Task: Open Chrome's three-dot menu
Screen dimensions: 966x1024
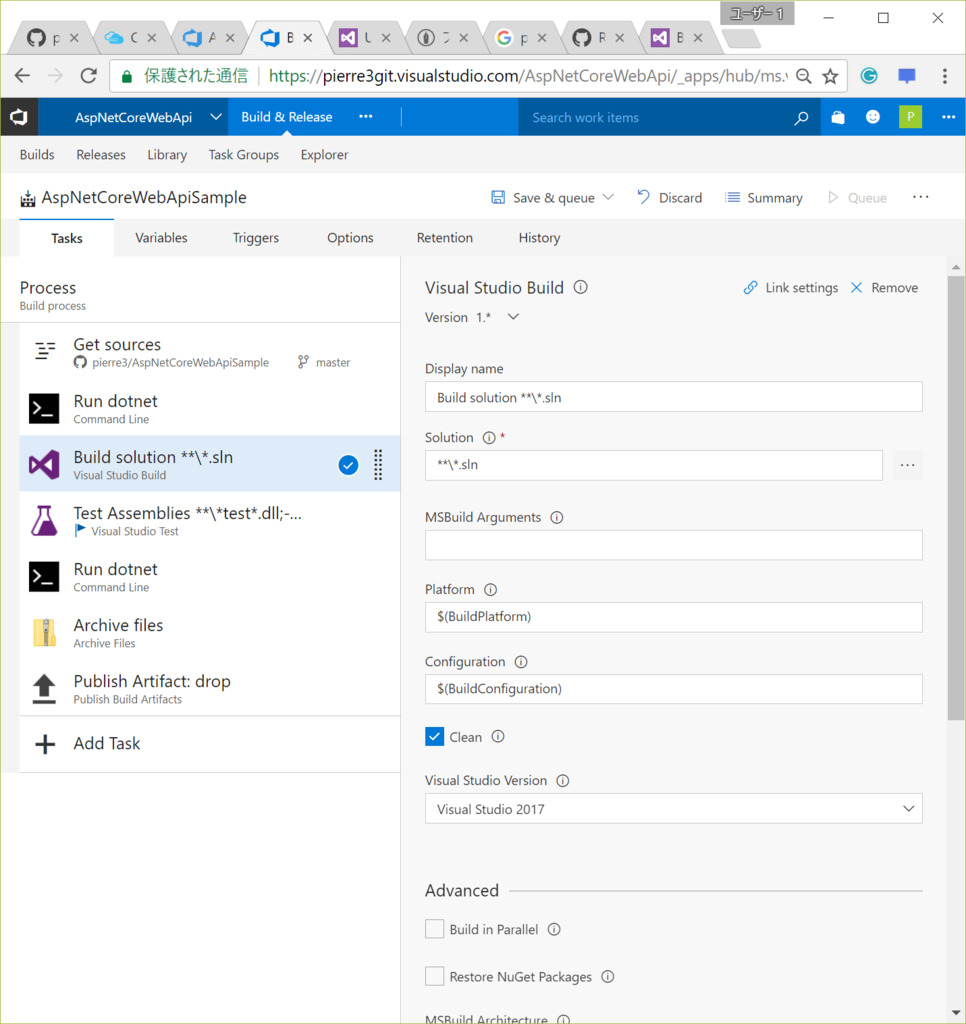Action: coord(944,76)
